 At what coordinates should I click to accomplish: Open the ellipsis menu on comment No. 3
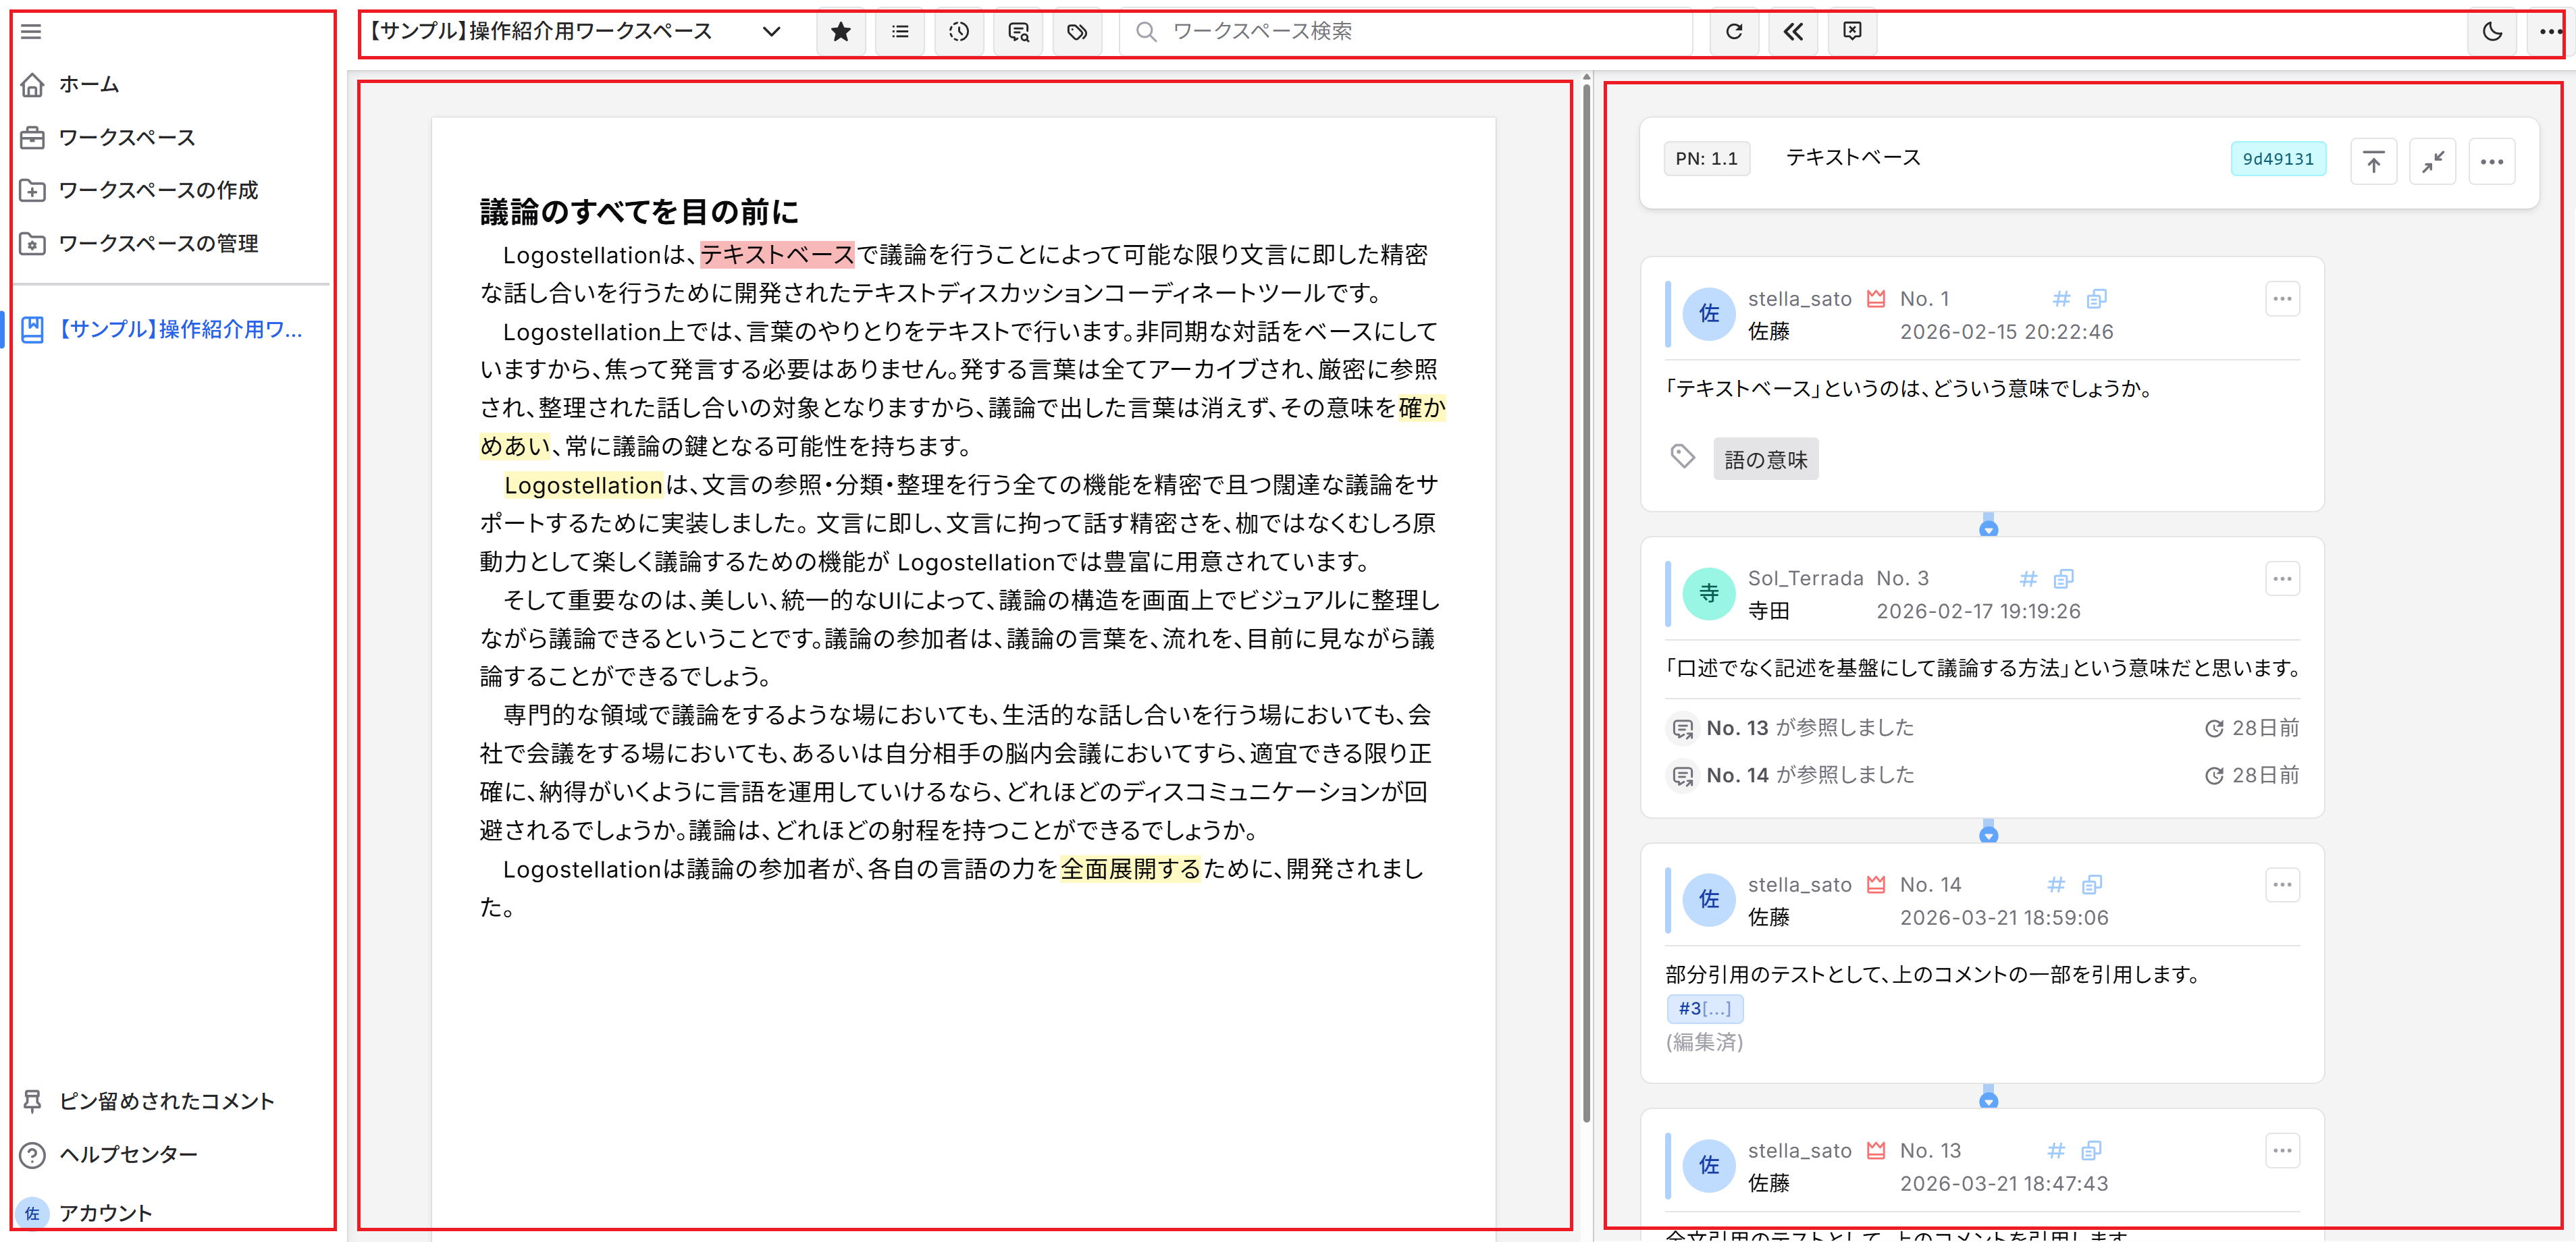[2282, 579]
